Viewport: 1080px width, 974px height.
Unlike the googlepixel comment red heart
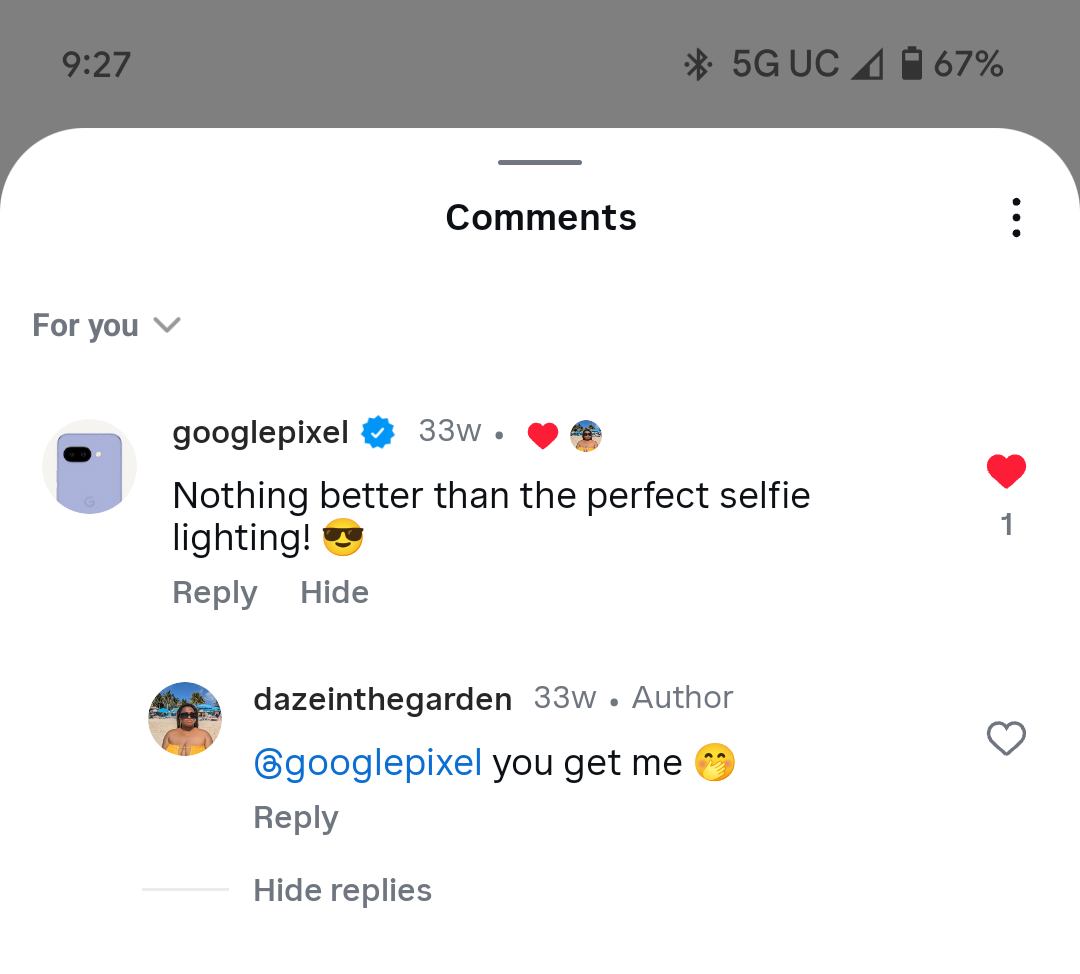coord(1006,471)
